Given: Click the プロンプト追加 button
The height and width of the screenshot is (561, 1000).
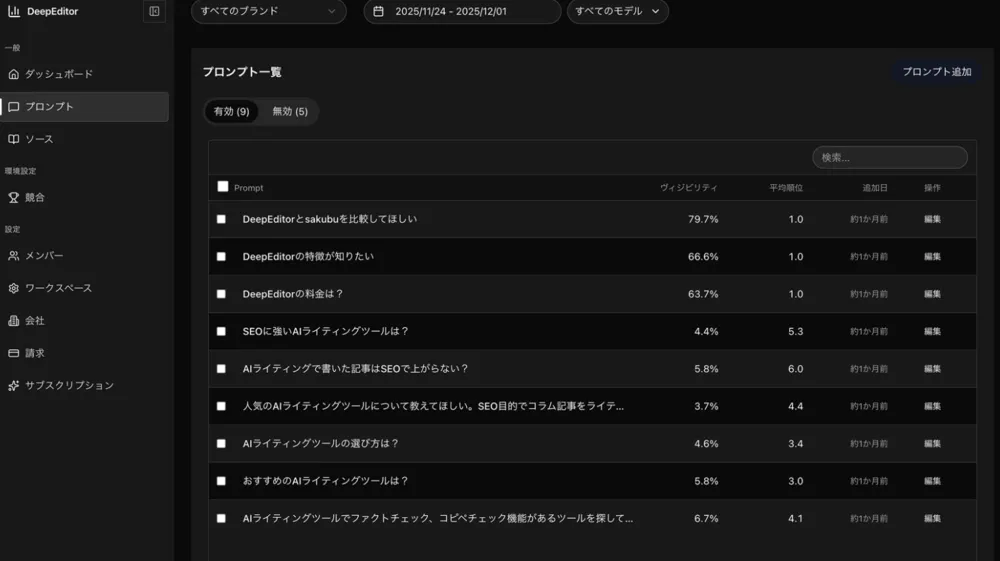Looking at the screenshot, I should (937, 72).
